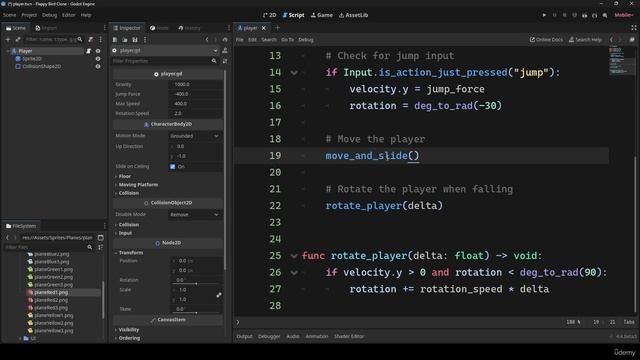This screenshot has height=360, width=640.
Task: Switch to the History dock tab
Action: [x=189, y=28]
